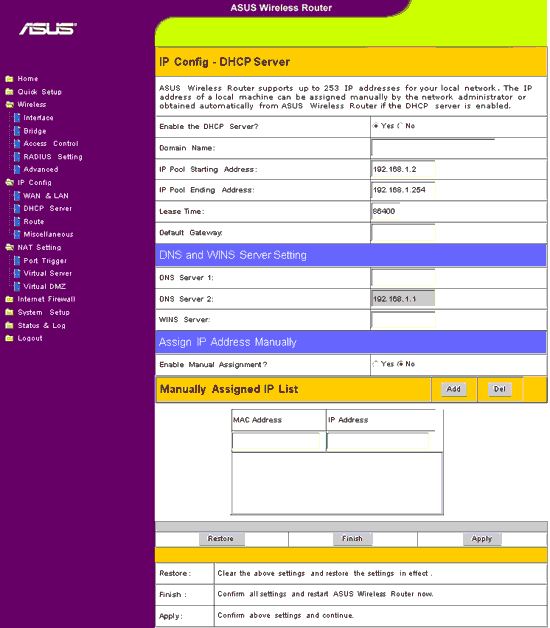Go to Access Control page
Viewport: 550px width, 628px height.
coord(51,143)
